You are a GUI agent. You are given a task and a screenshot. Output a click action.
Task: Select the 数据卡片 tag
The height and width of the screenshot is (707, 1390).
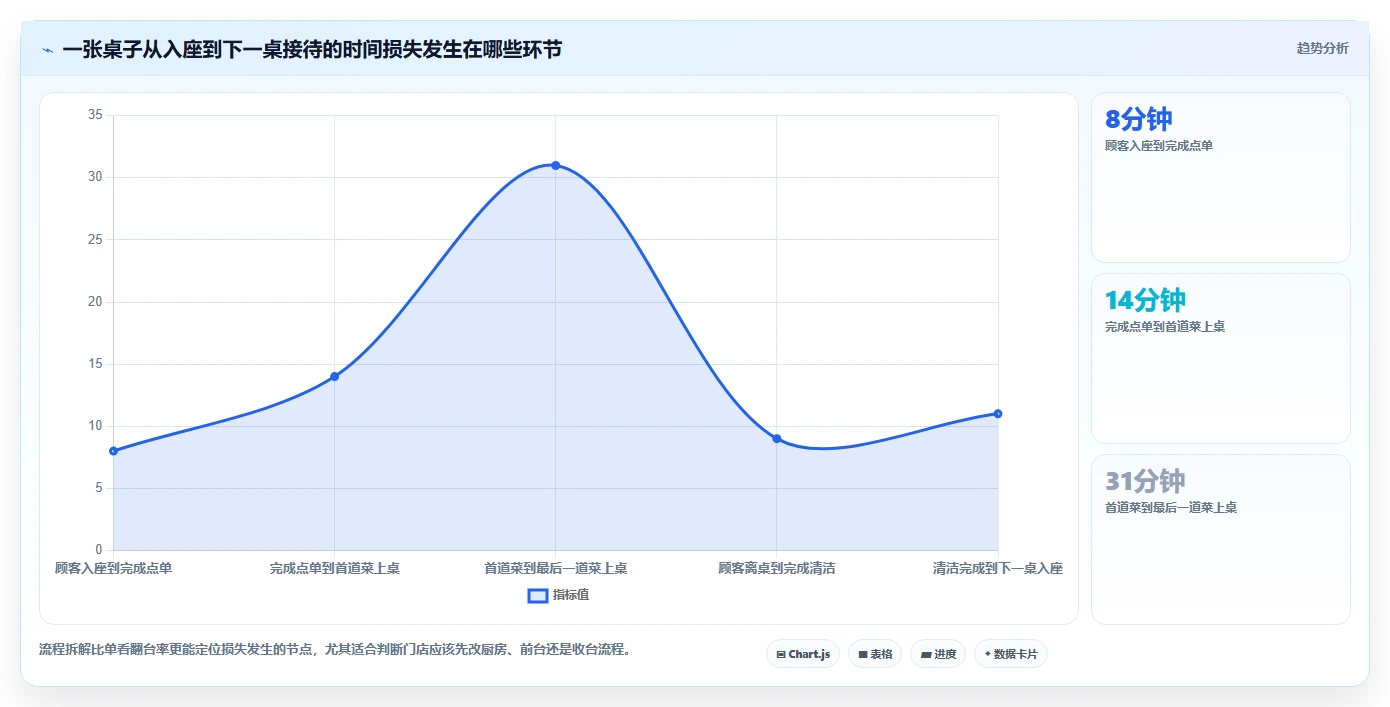1011,654
